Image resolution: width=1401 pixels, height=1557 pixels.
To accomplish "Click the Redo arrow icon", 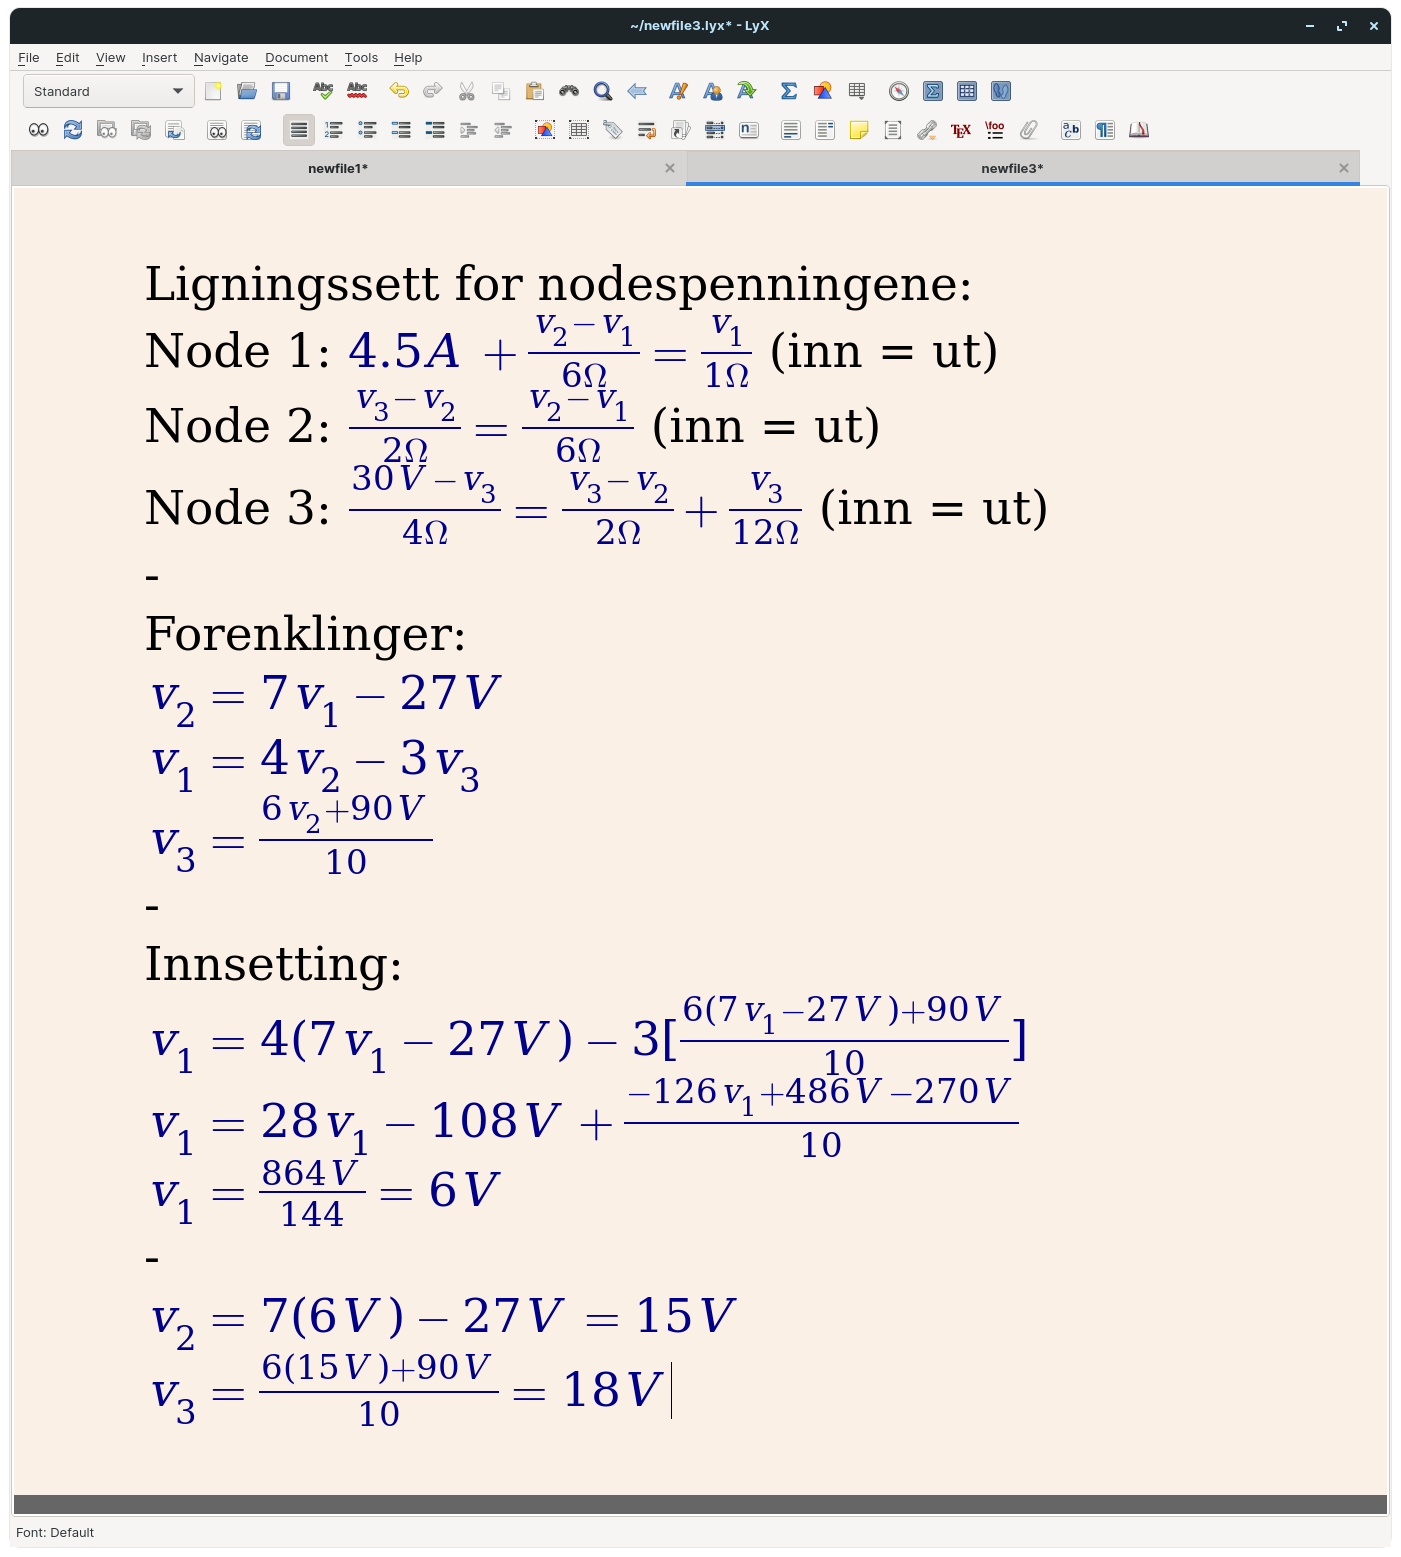I will 433,91.
